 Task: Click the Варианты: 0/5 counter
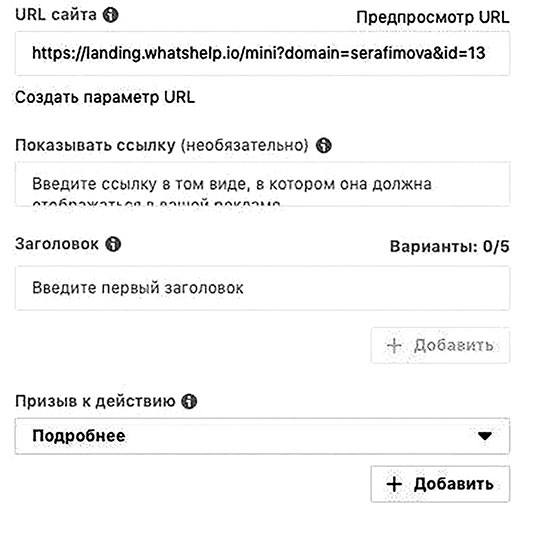coord(449,246)
